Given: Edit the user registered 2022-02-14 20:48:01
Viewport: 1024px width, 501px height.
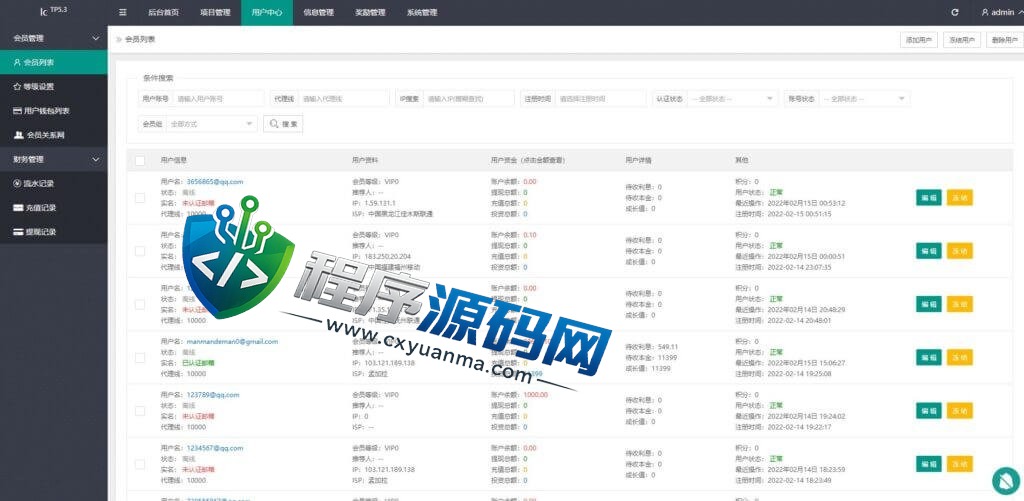Looking at the screenshot, I should pyautogui.click(x=929, y=304).
